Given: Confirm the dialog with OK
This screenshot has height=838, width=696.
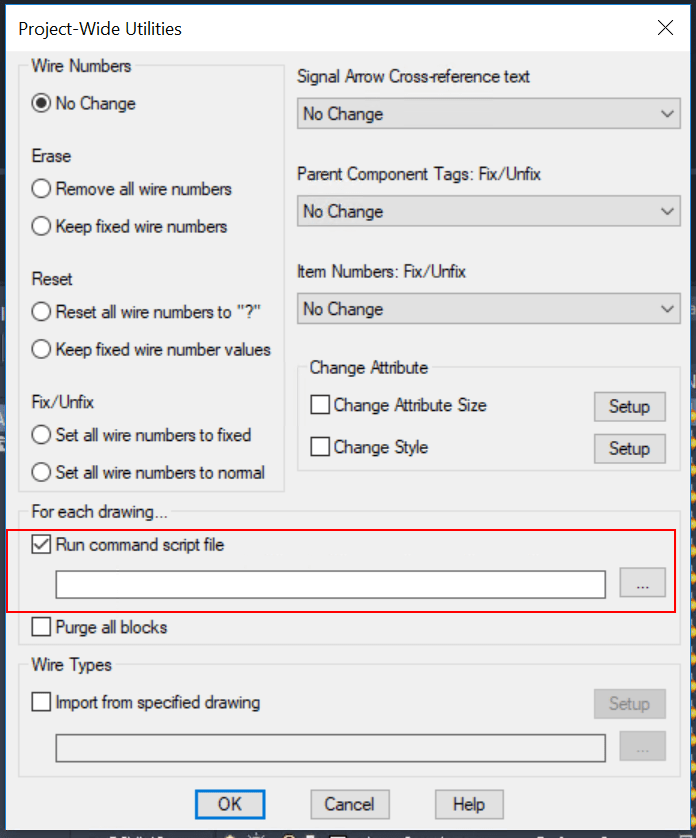Looking at the screenshot, I should click(x=229, y=804).
